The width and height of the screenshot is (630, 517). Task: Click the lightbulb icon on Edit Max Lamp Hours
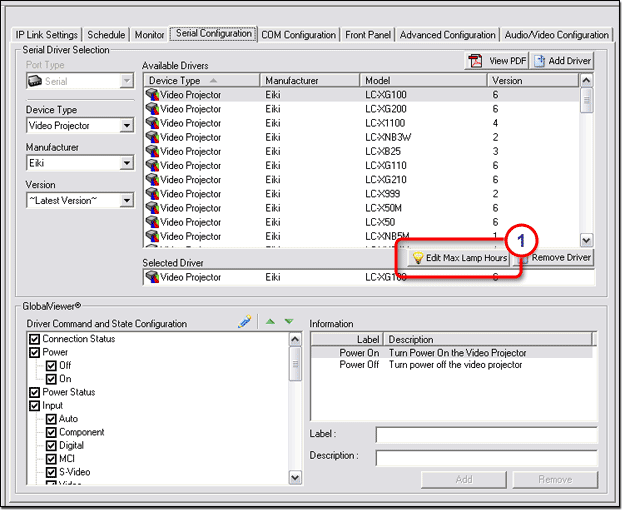coord(418,258)
